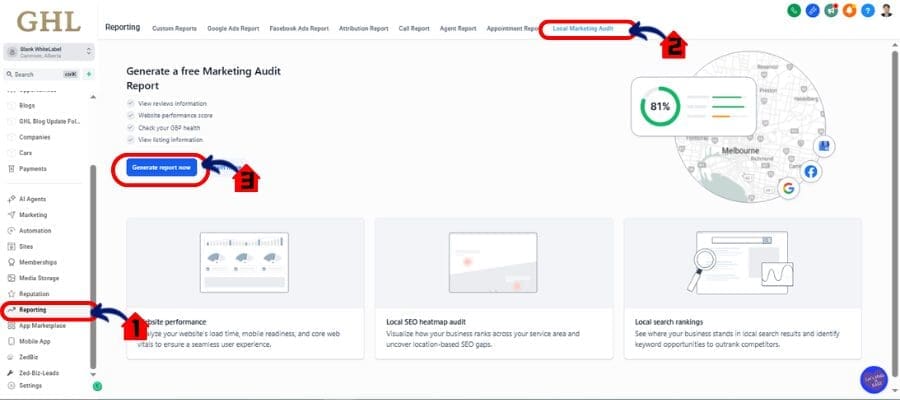The image size is (900, 400).
Task: Open the blue quick links icon
Action: [x=812, y=10]
